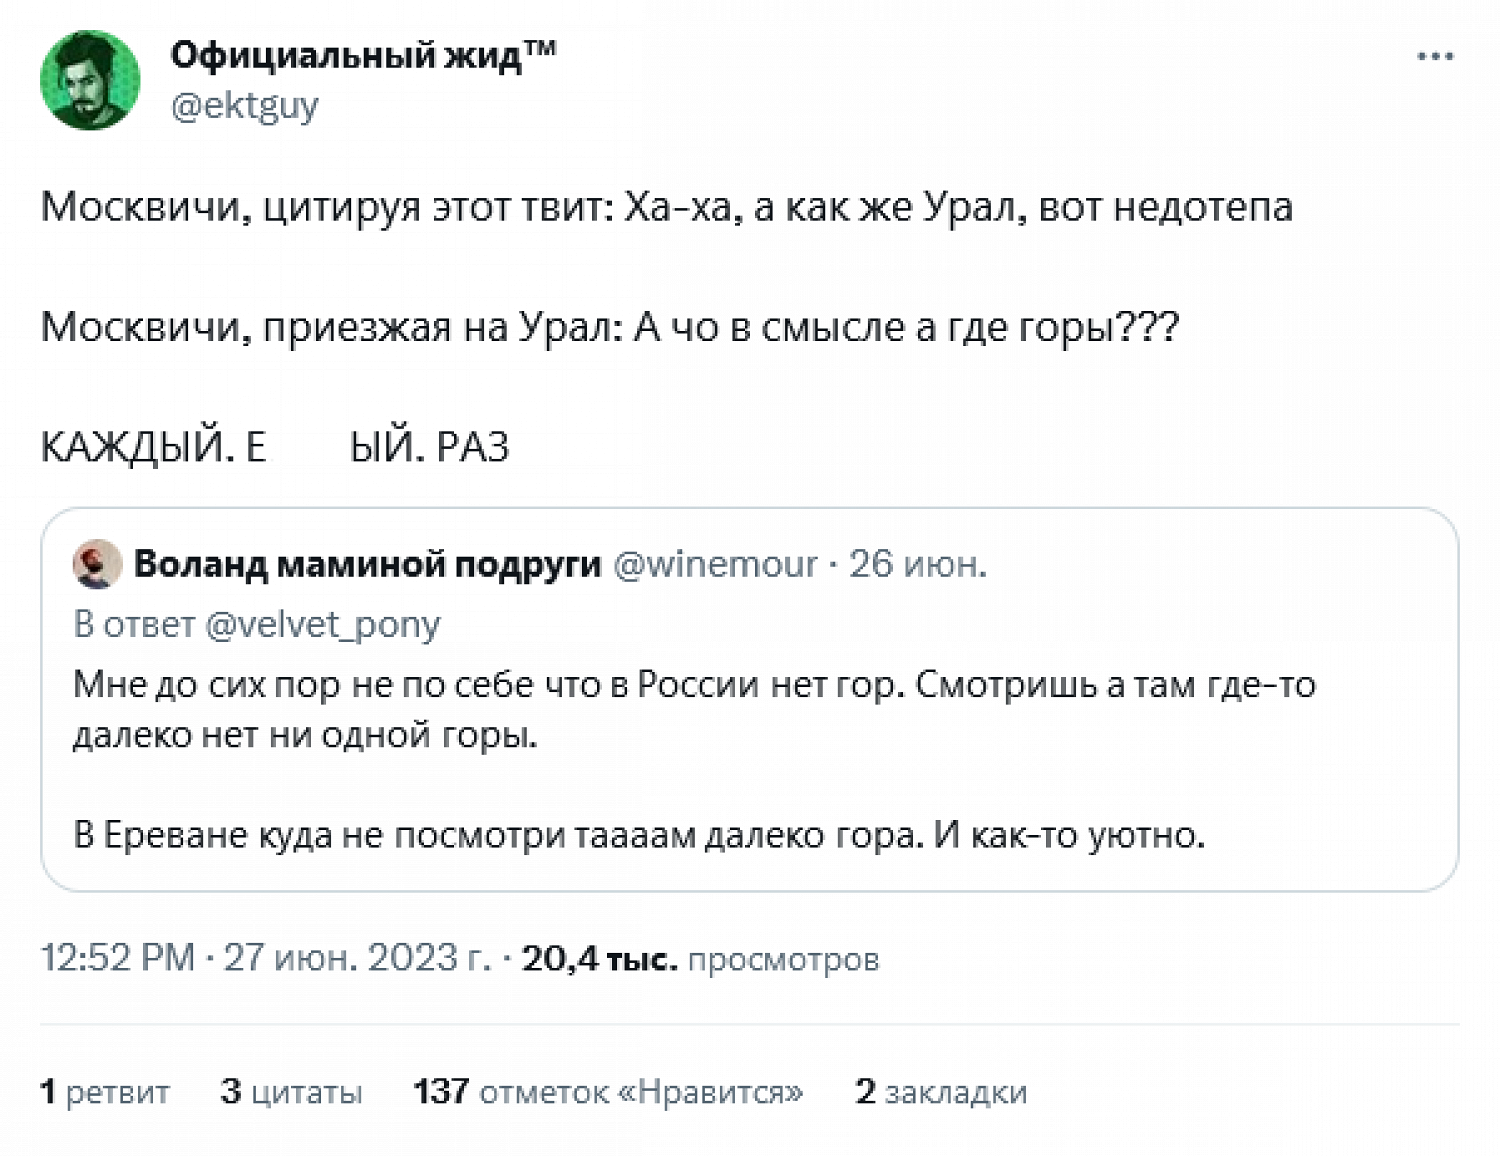
Task: Open quoted author's small avatar
Action: (97, 565)
